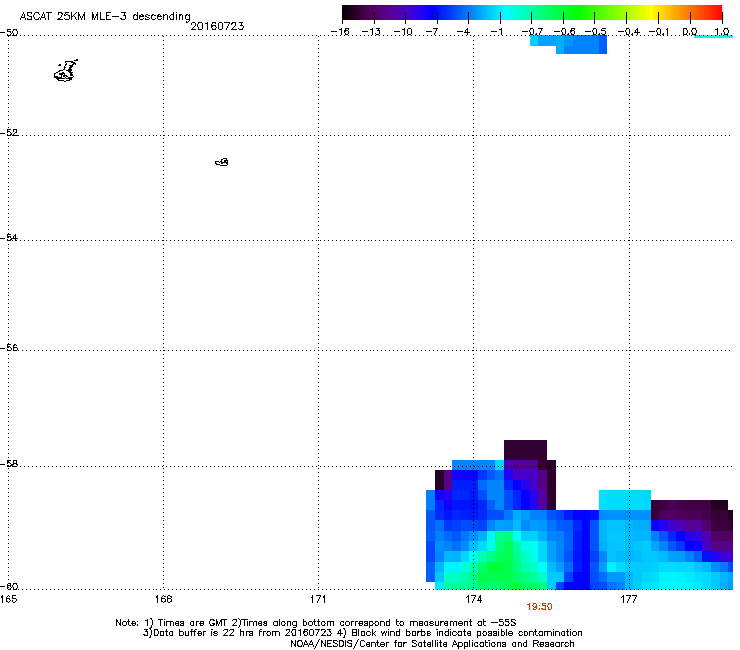Click the -13 color bar label
This screenshot has width=740, height=650.
(370, 32)
